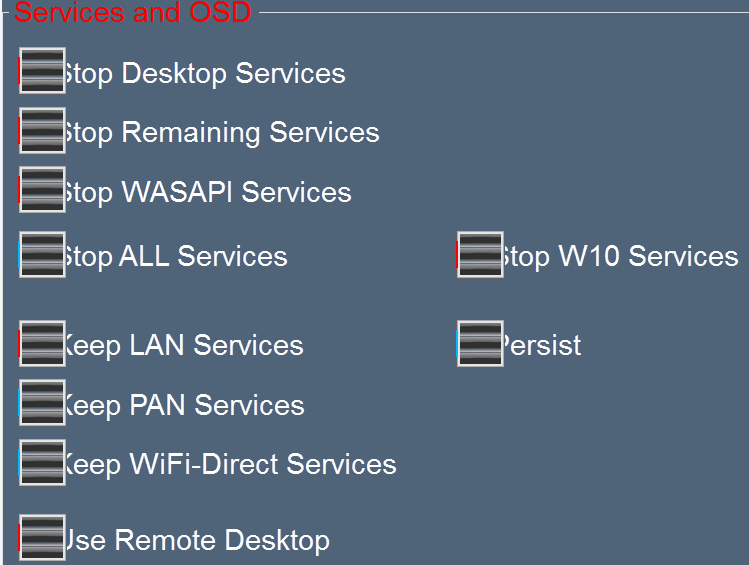Select the 'Use Remote Desktop' text label

coord(197,541)
